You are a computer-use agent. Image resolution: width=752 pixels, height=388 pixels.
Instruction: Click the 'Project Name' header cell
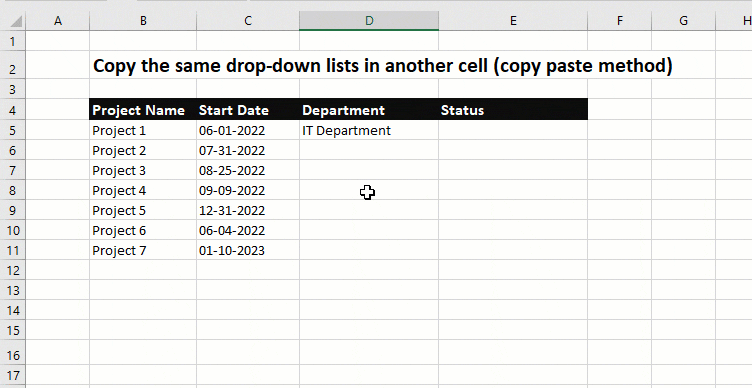click(143, 110)
